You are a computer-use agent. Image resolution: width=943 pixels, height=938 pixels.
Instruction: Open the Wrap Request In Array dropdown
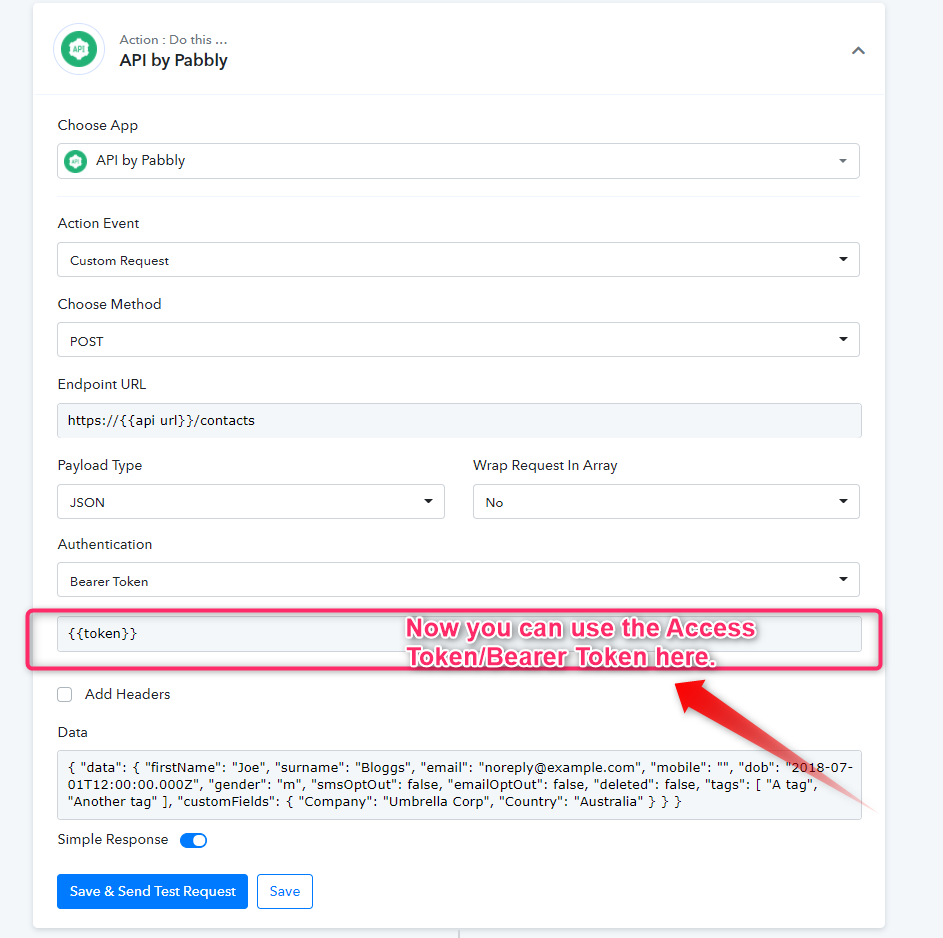[666, 501]
